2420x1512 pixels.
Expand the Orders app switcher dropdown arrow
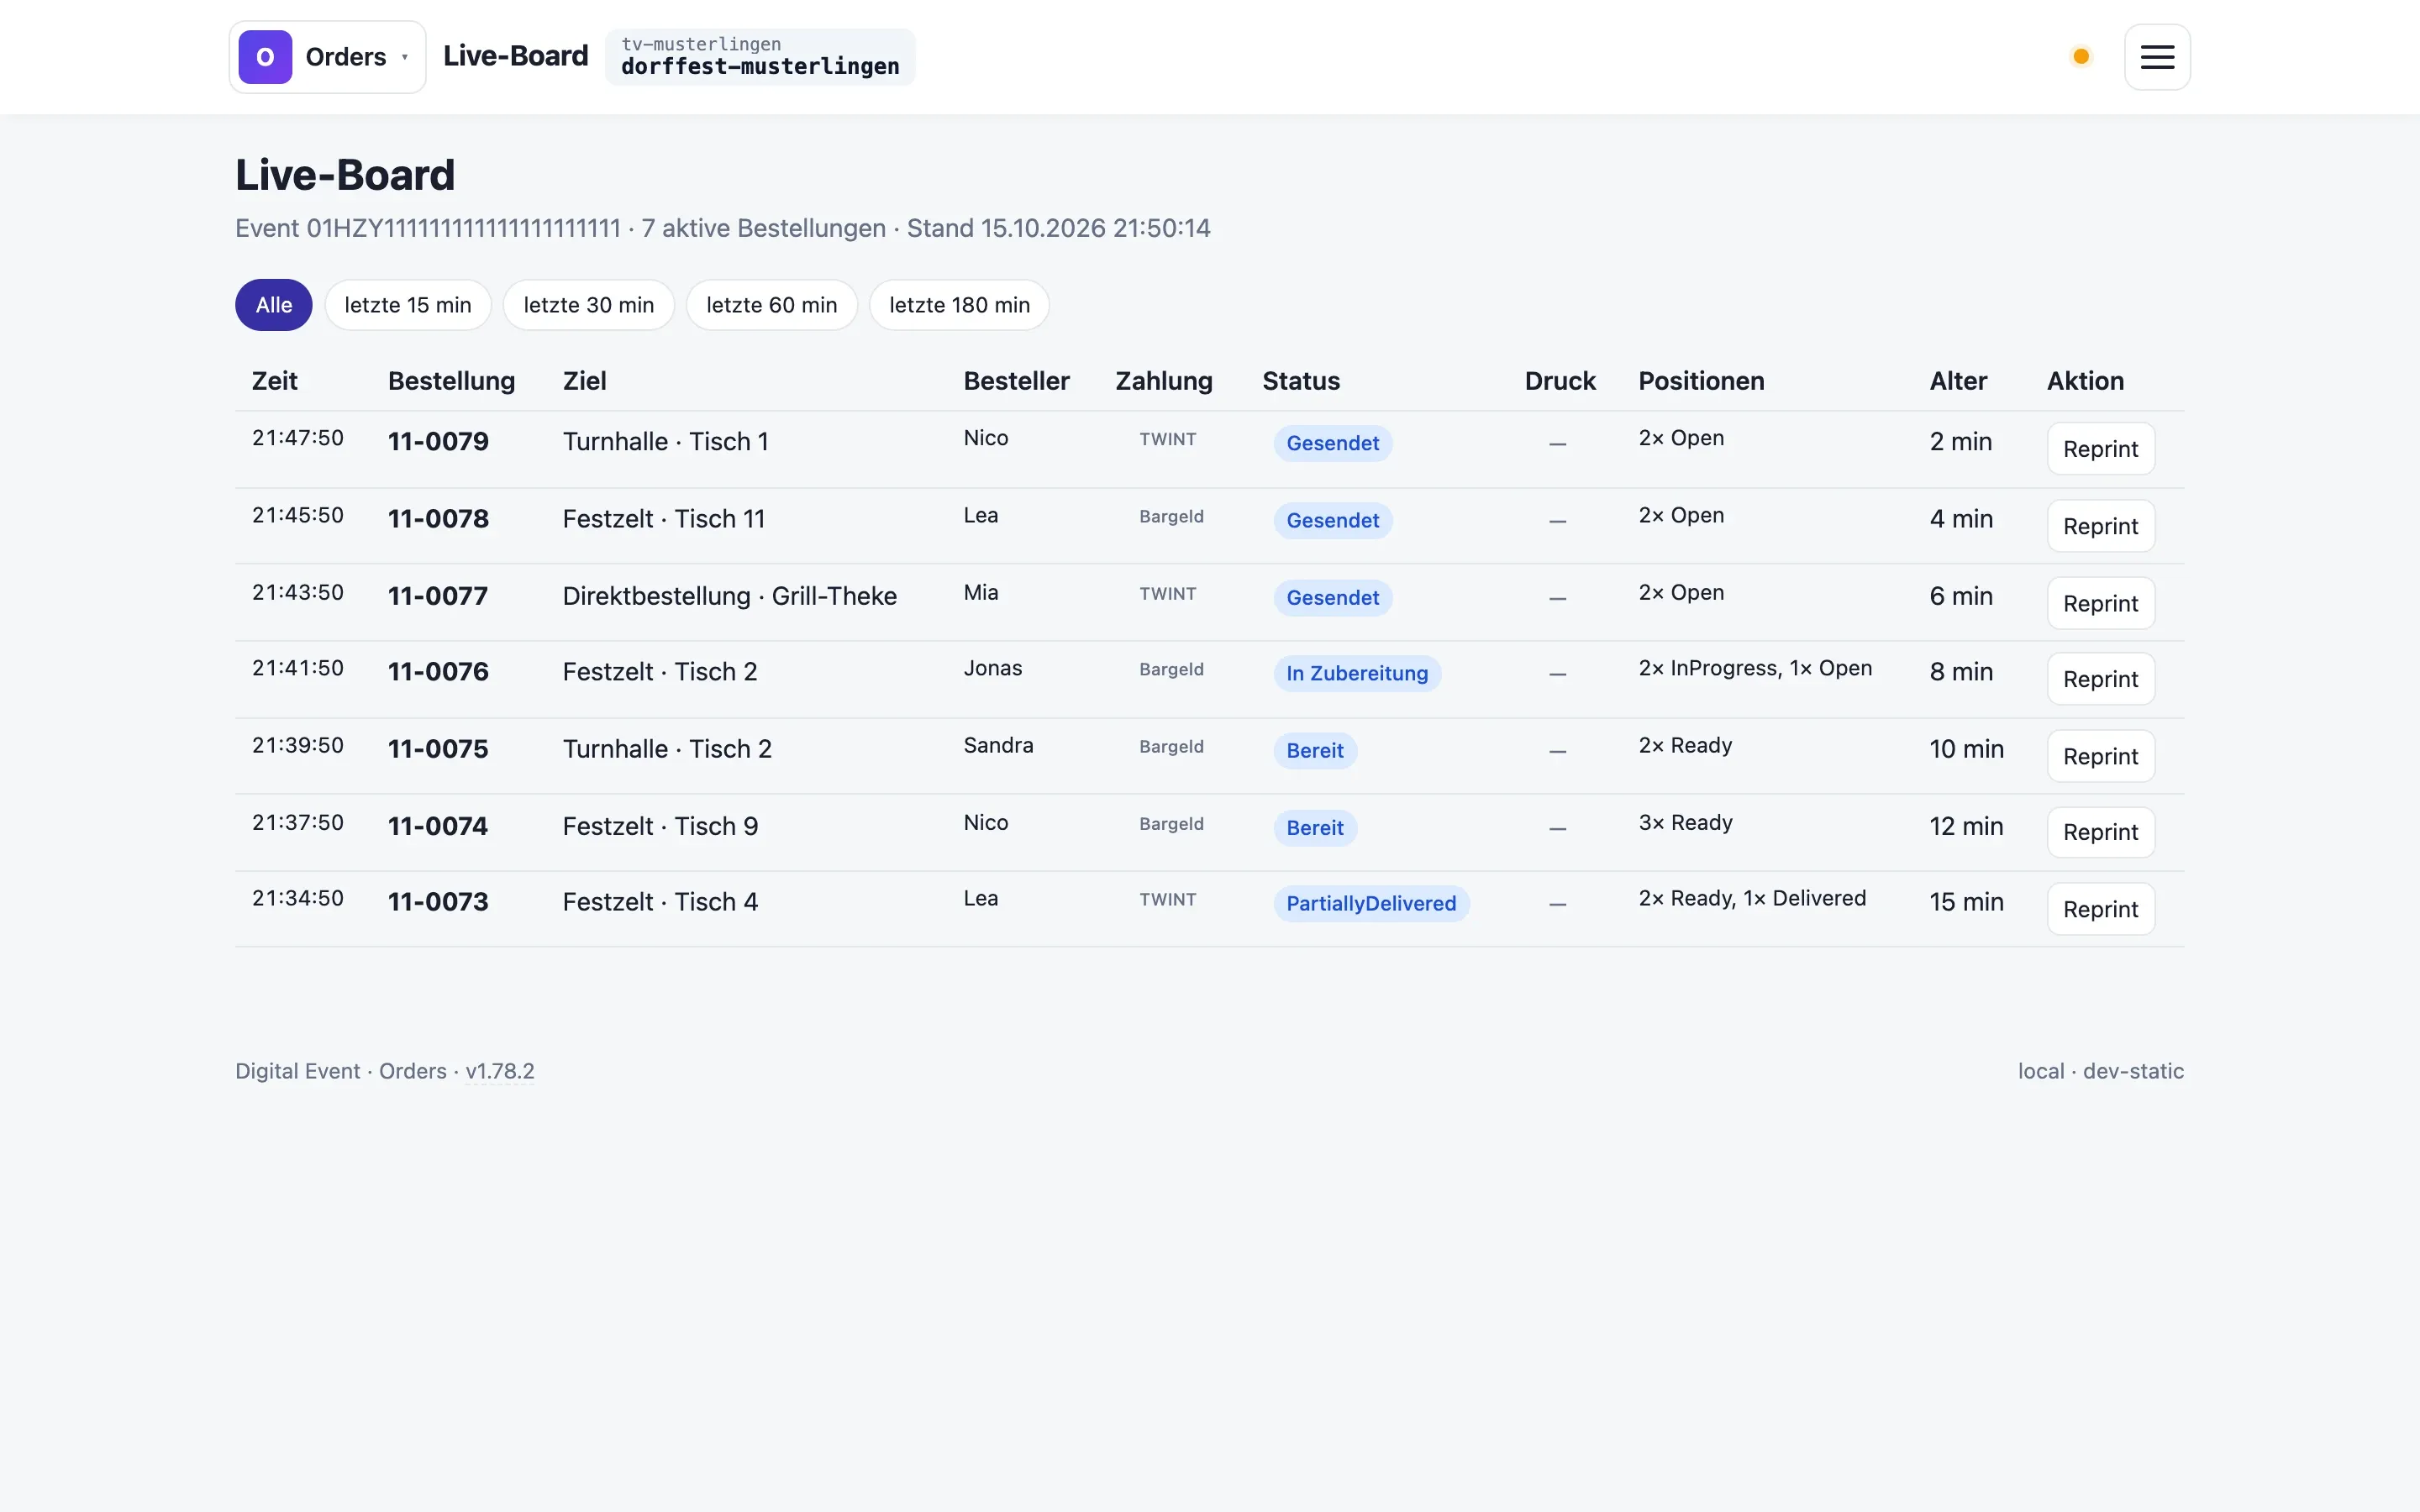pyautogui.click(x=405, y=57)
